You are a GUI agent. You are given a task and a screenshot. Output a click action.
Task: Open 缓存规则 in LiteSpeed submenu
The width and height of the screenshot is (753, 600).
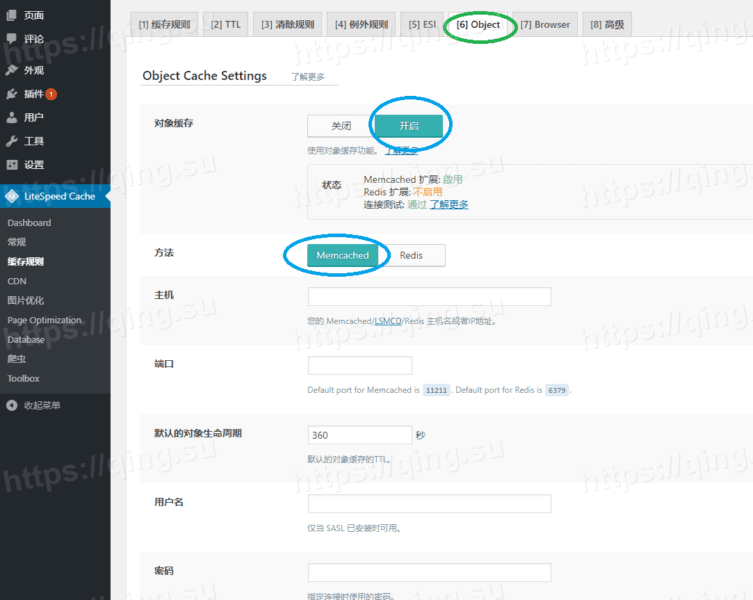(x=25, y=261)
